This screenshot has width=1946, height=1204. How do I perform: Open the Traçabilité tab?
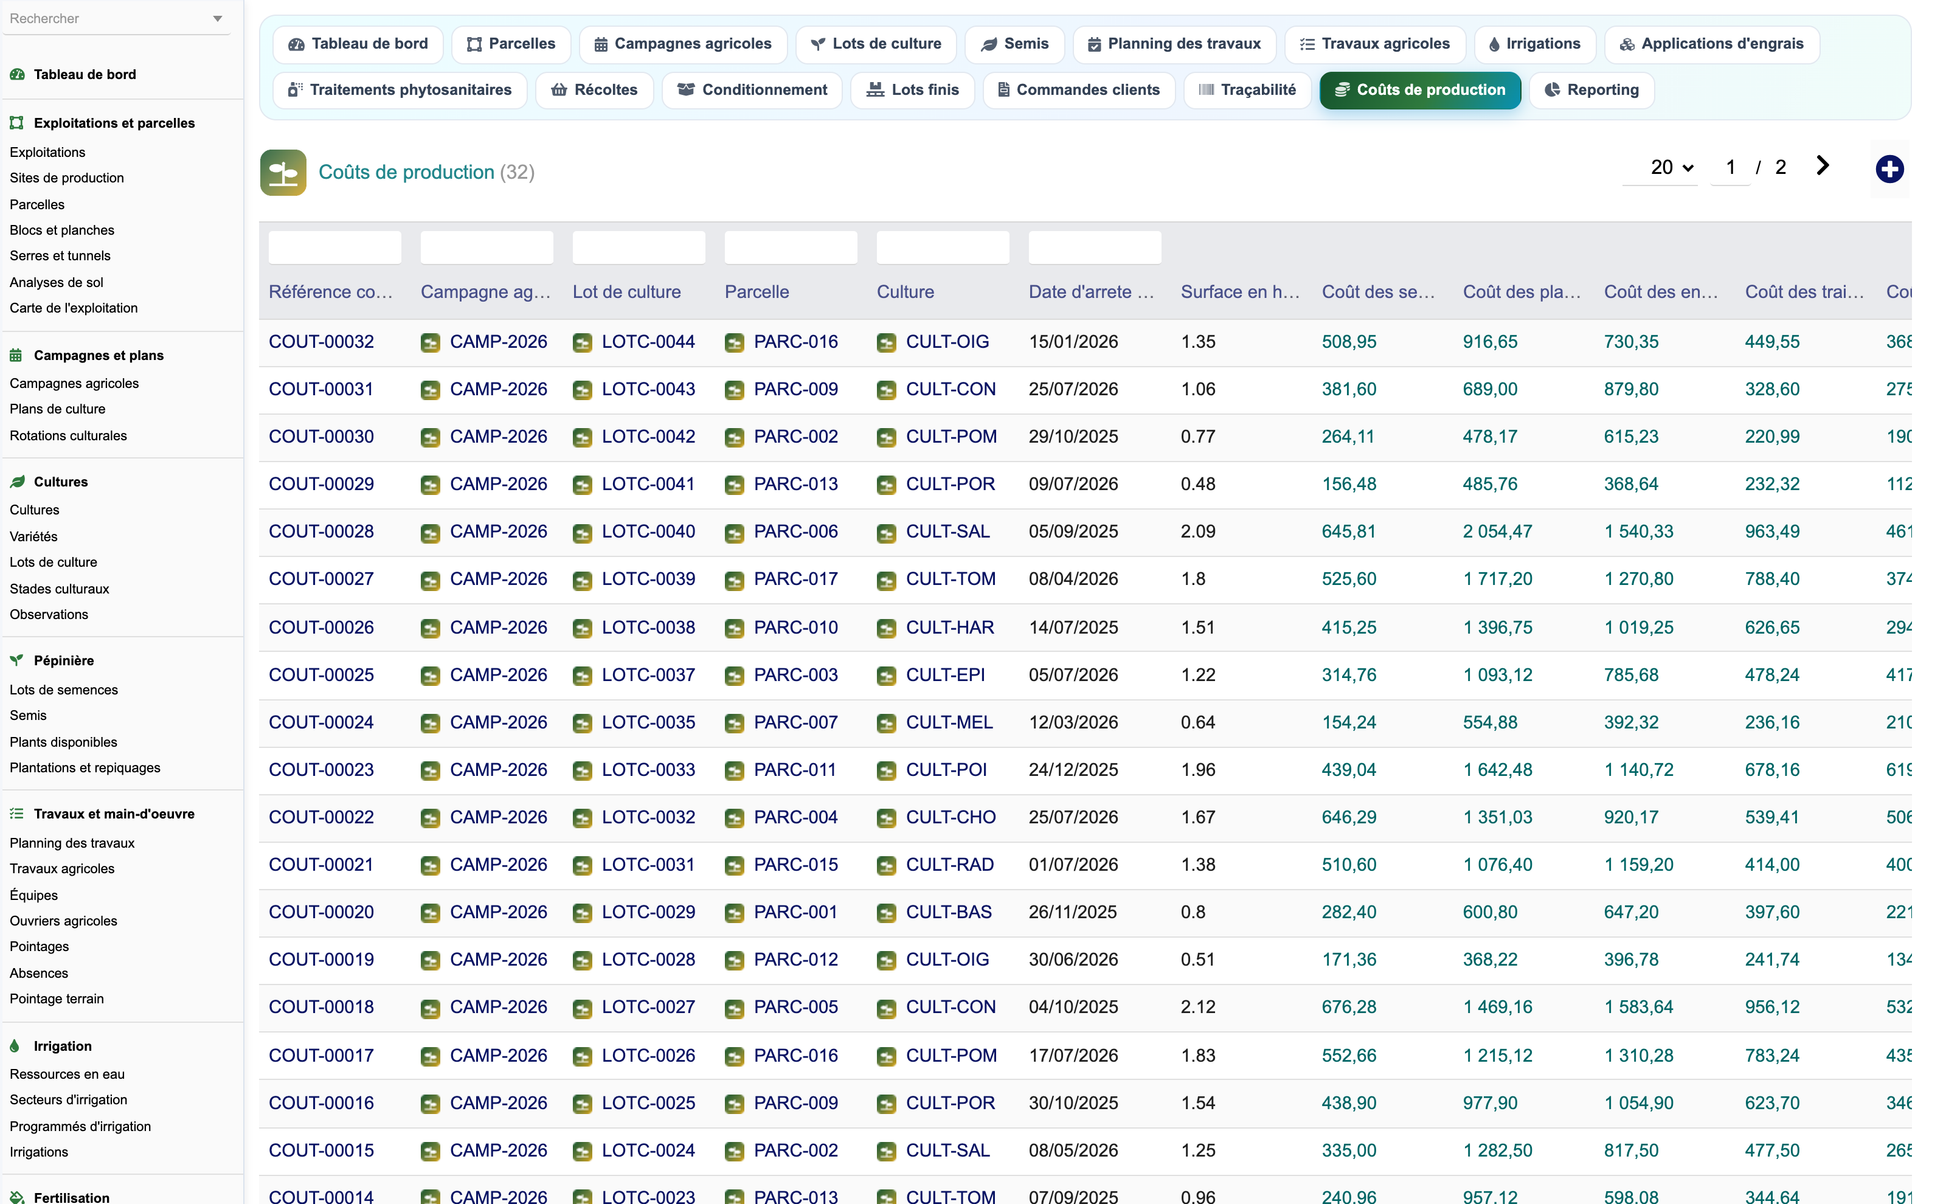[x=1247, y=90]
